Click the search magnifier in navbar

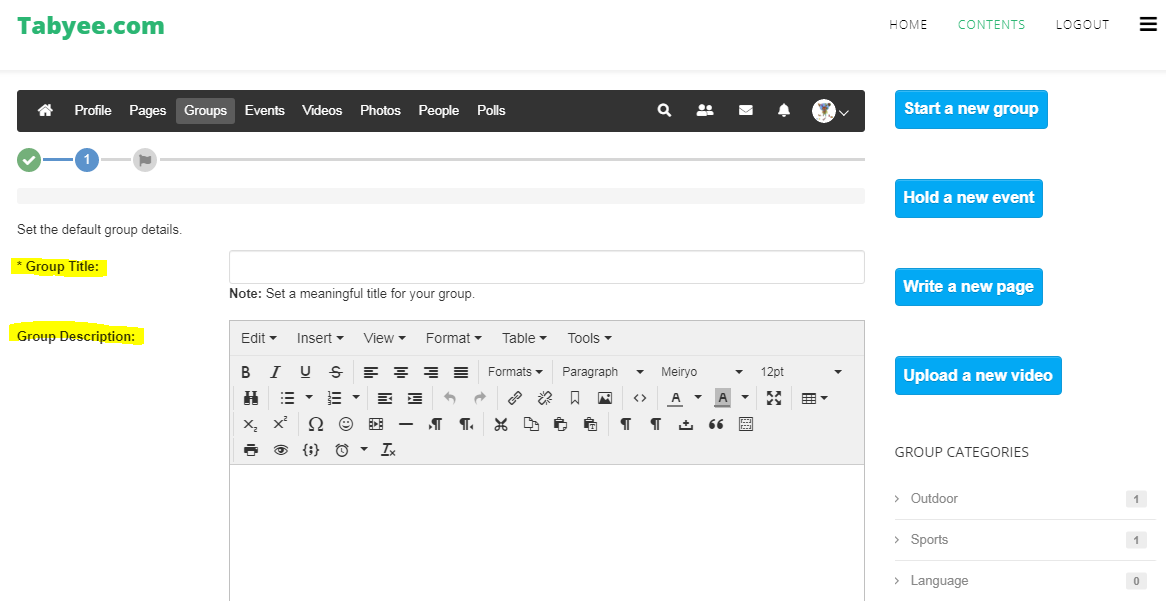point(664,111)
